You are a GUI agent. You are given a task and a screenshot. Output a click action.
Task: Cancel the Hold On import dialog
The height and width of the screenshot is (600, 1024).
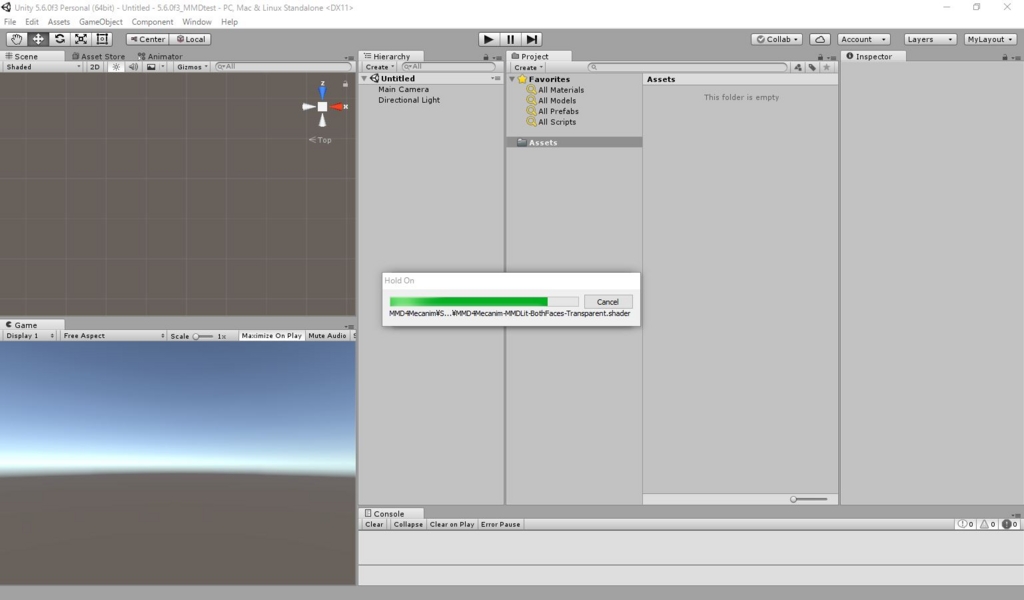point(607,302)
